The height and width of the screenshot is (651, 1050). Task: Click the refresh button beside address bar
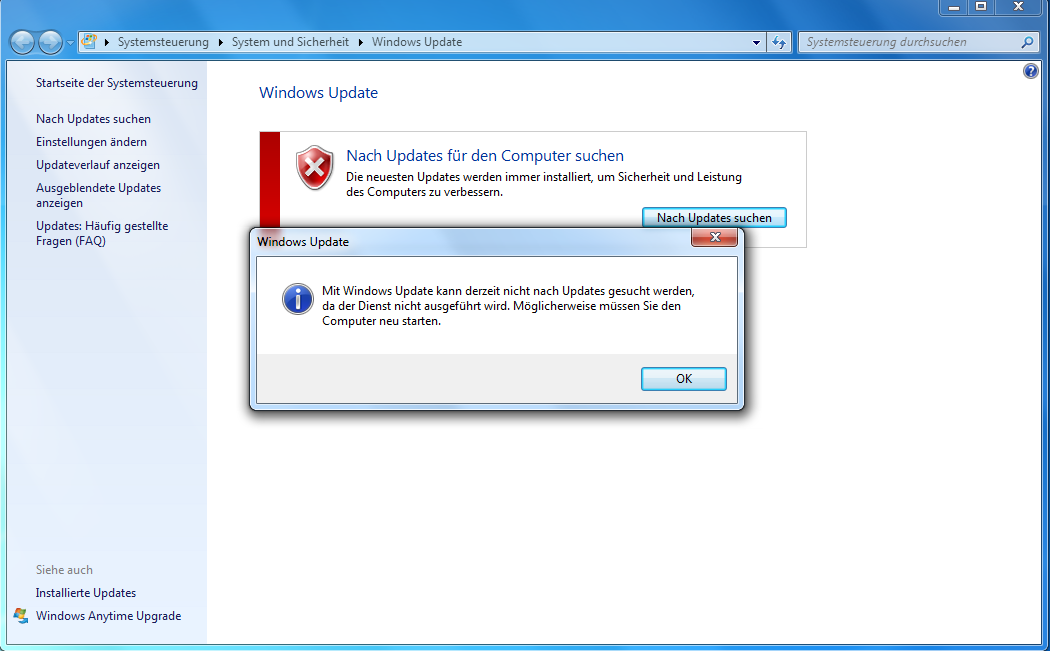(779, 42)
